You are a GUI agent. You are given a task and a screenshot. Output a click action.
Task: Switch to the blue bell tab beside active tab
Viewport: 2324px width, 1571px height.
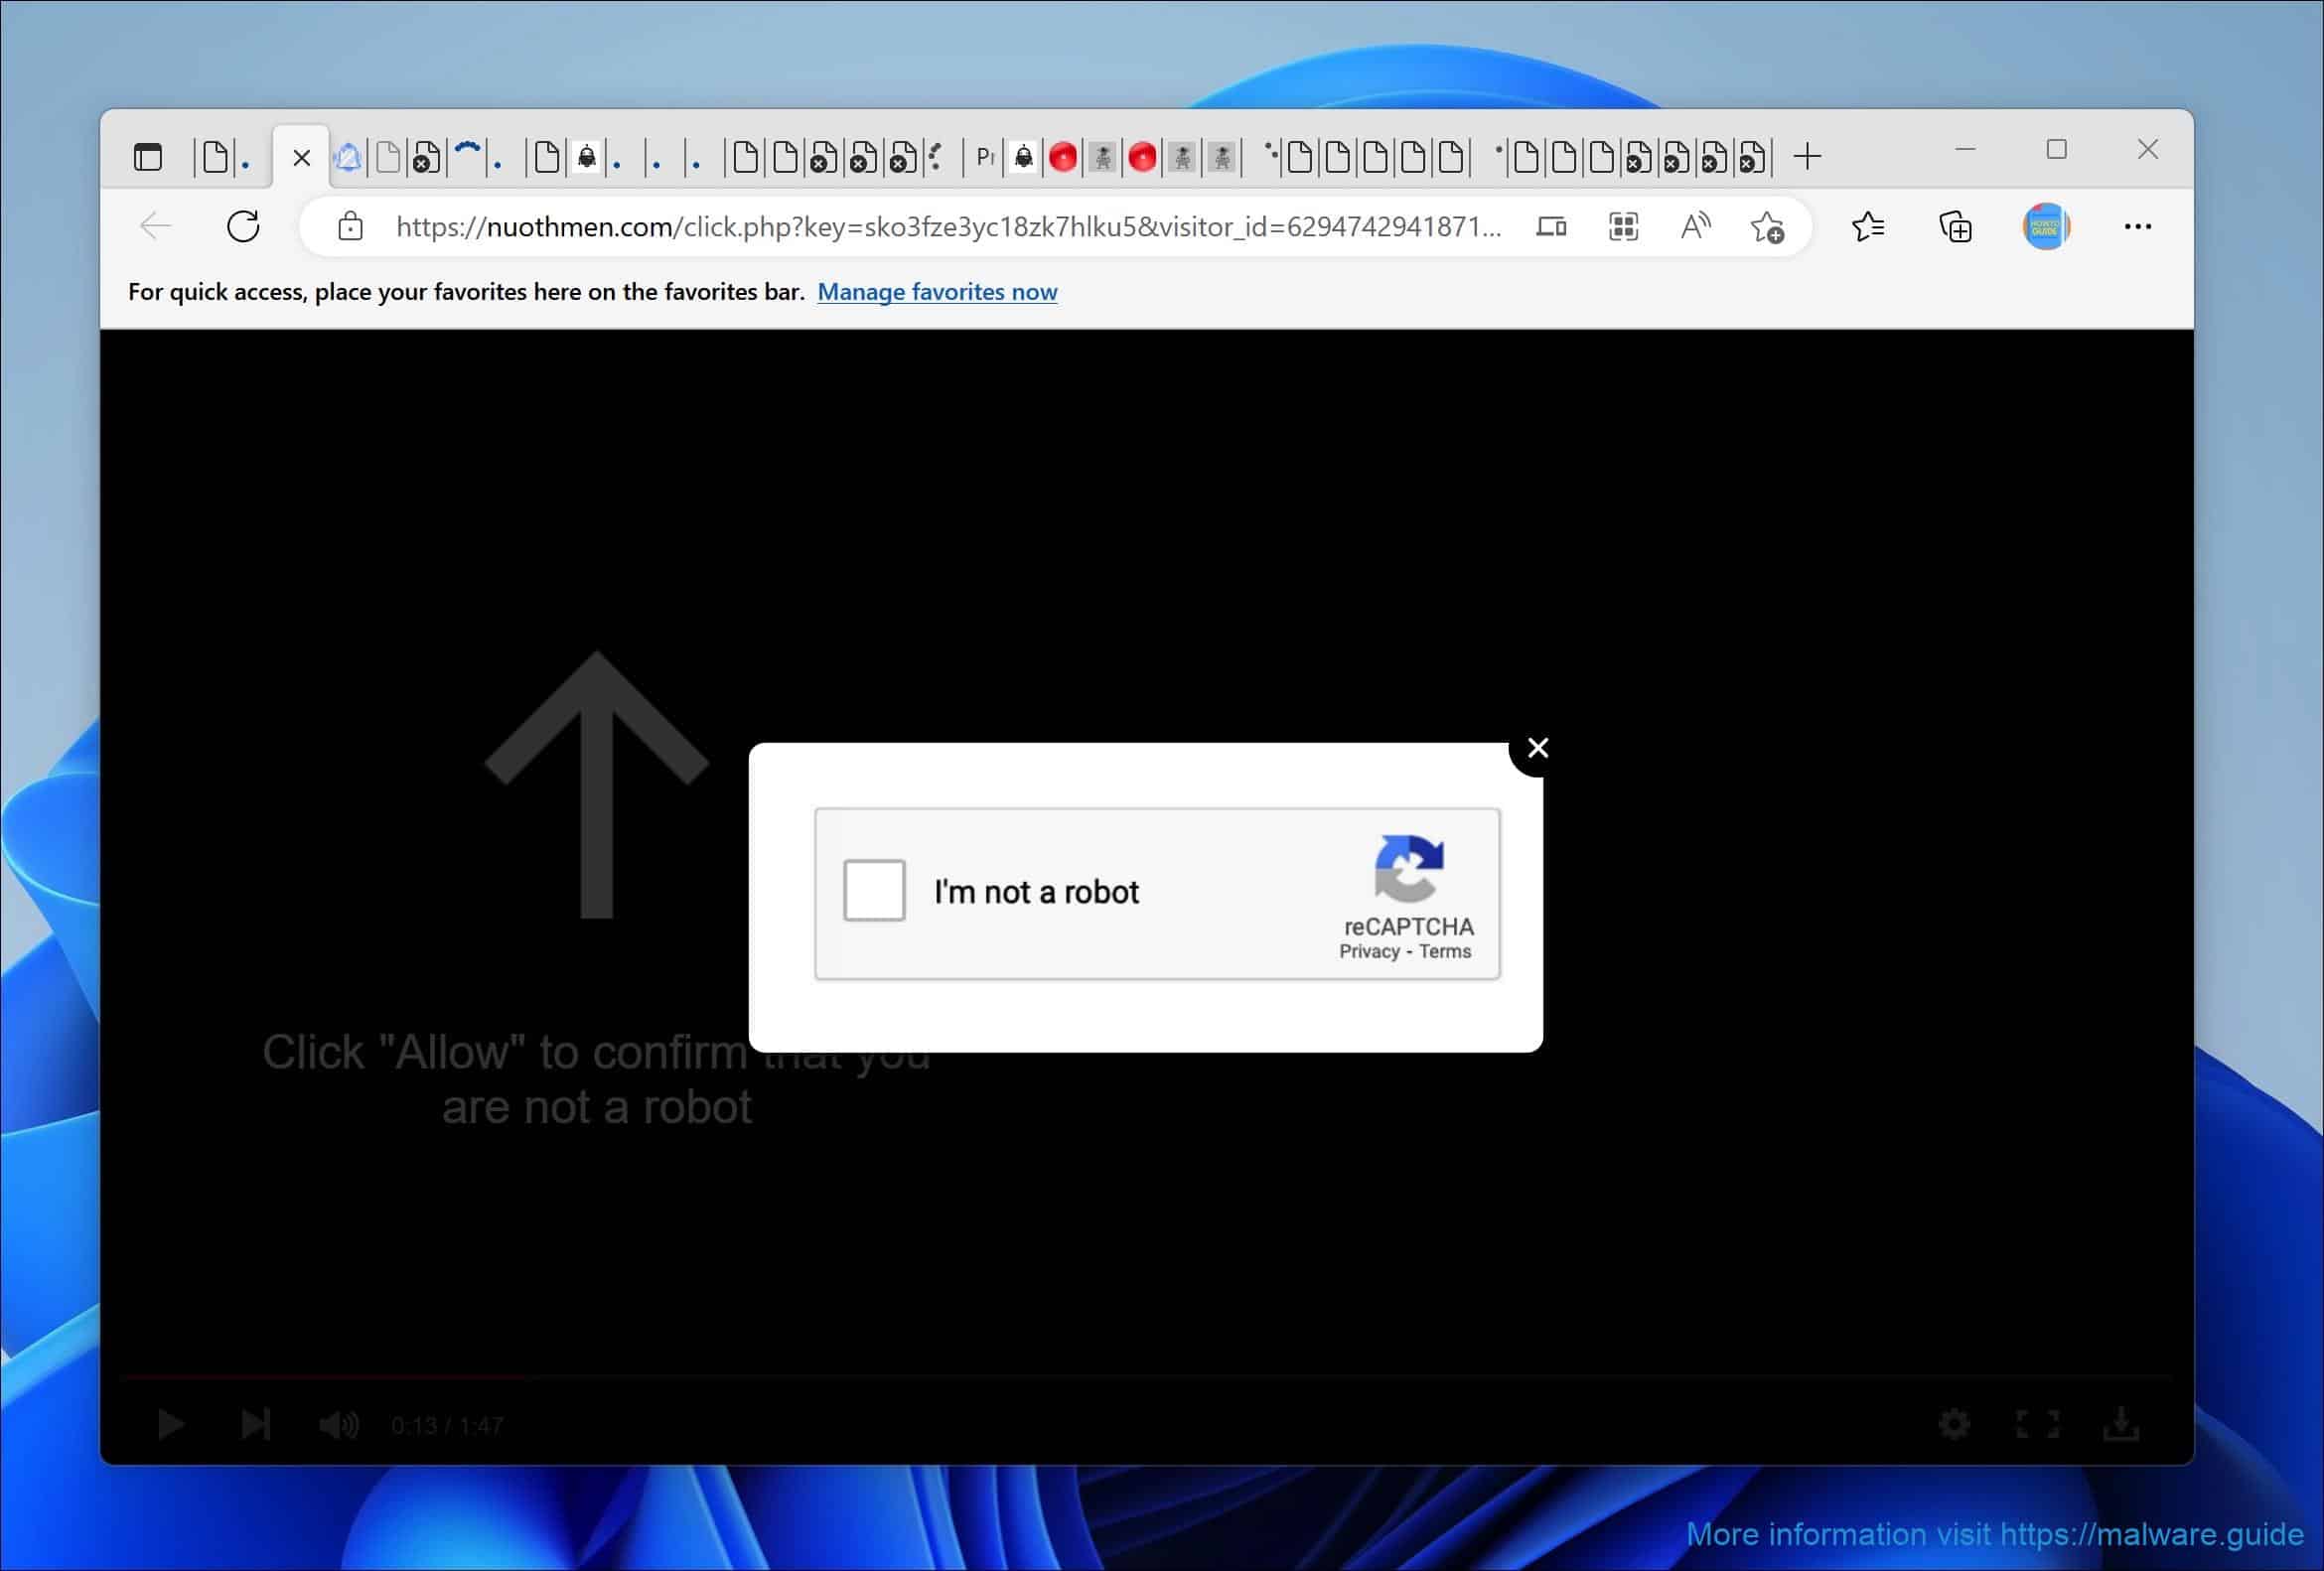coord(347,157)
